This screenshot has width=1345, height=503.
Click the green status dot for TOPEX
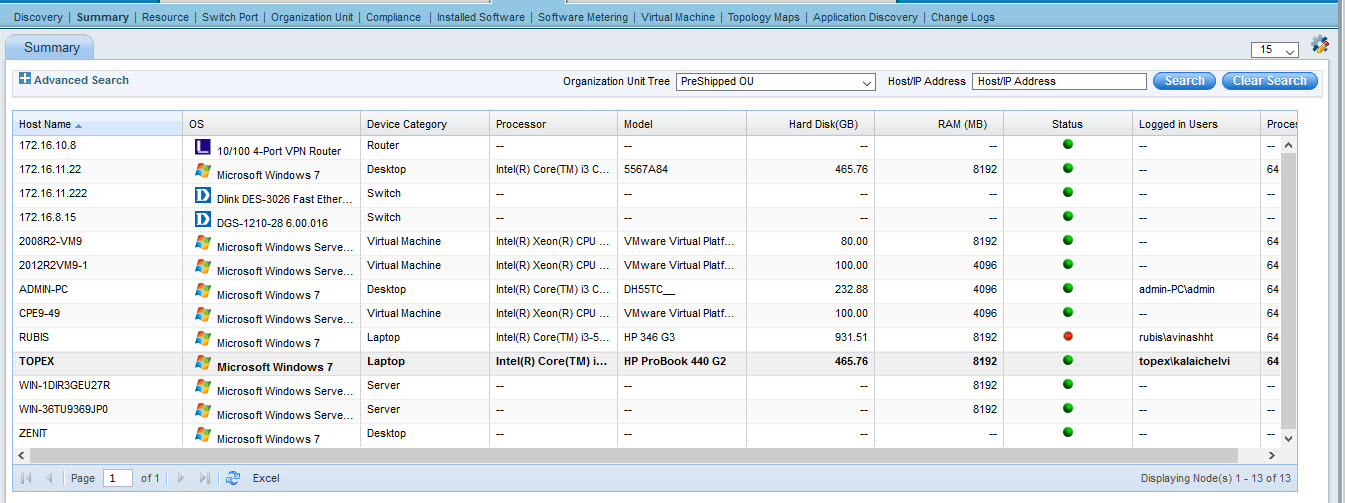1067,360
